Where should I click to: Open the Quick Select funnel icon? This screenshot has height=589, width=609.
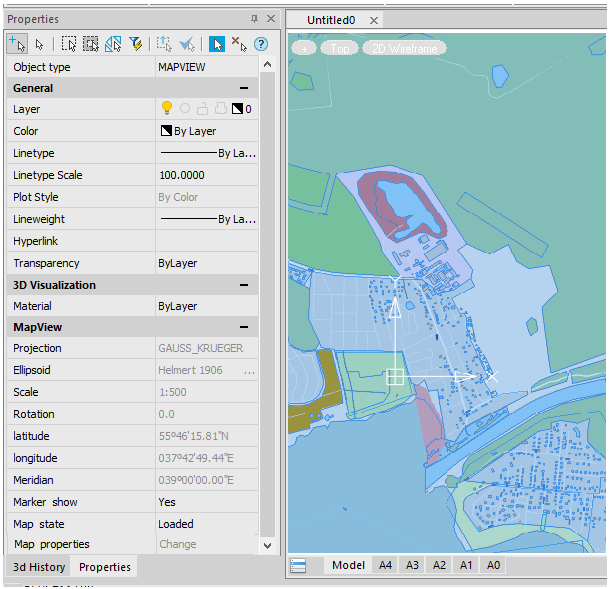(136, 43)
